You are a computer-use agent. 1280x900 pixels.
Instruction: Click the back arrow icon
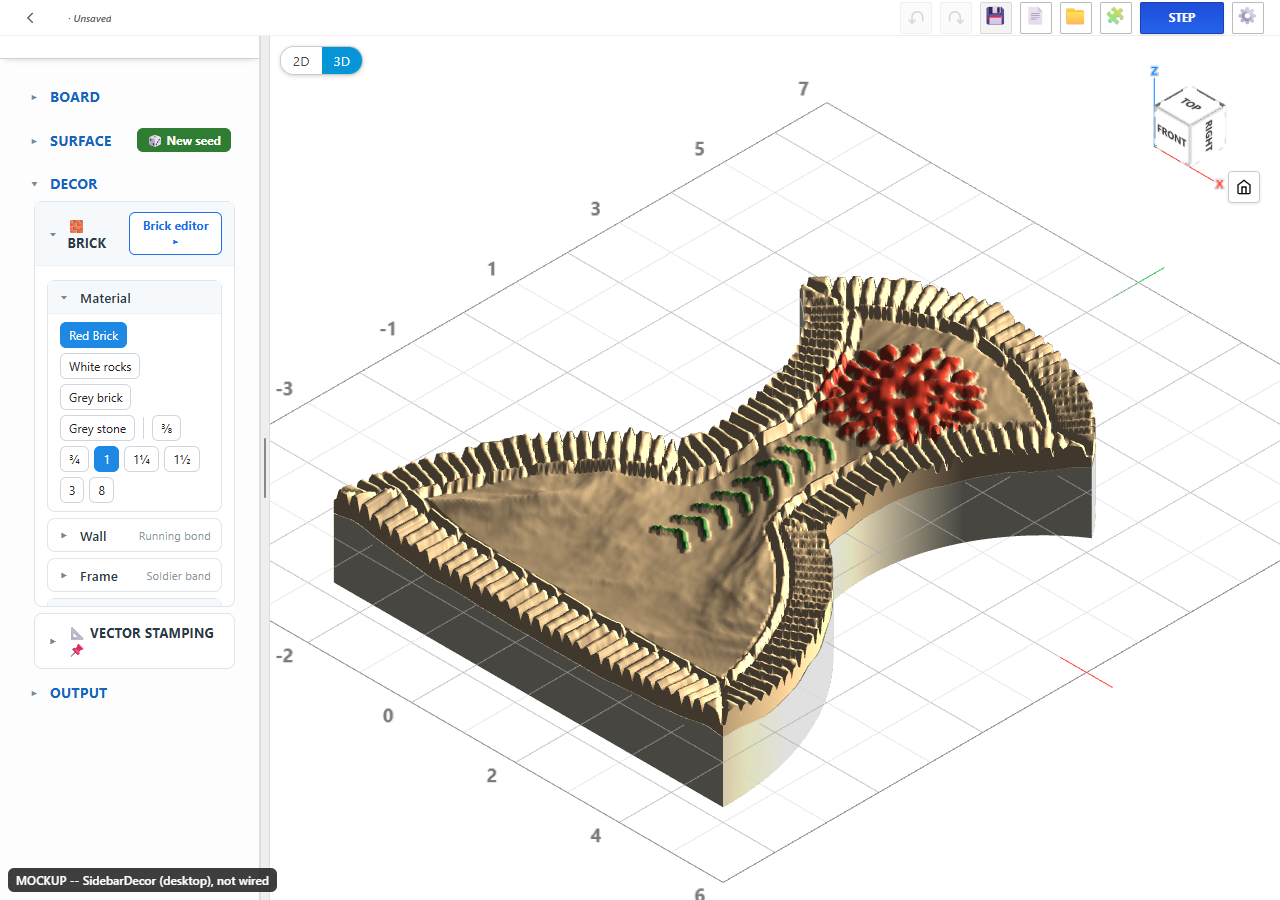30,18
